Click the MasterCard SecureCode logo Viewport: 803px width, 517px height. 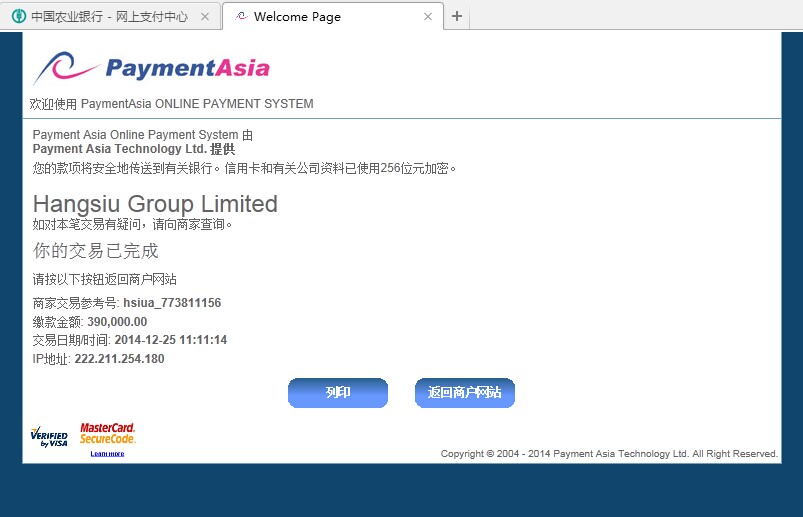pos(108,433)
